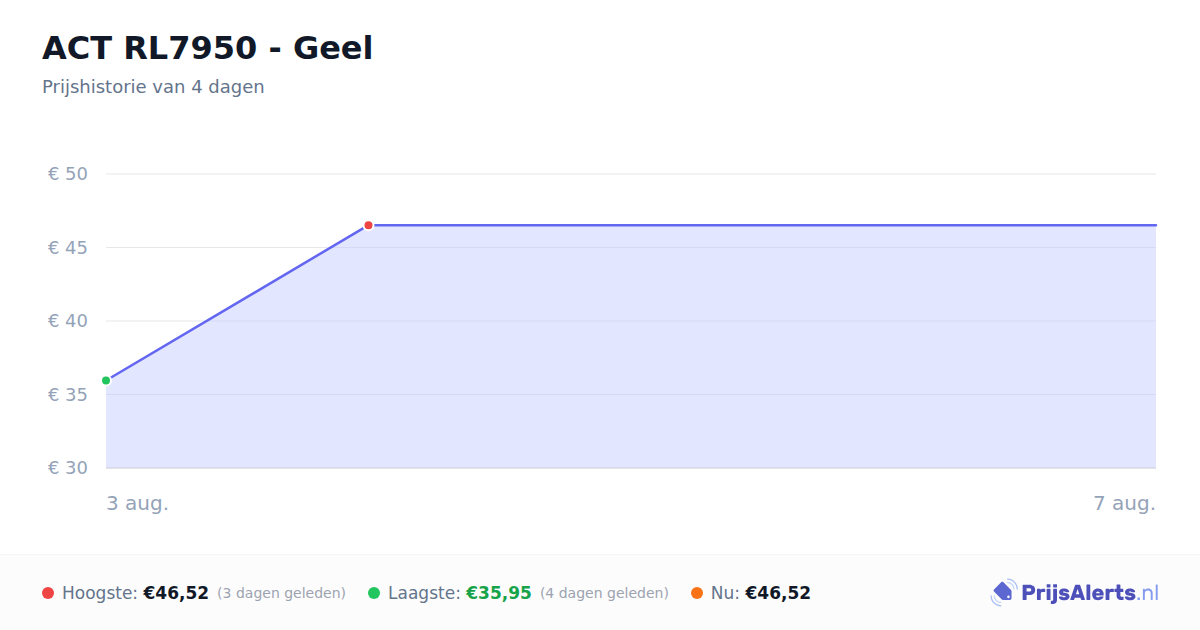Click the € 30 axis label
Image resolution: width=1200 pixels, height=630 pixels.
pos(68,468)
